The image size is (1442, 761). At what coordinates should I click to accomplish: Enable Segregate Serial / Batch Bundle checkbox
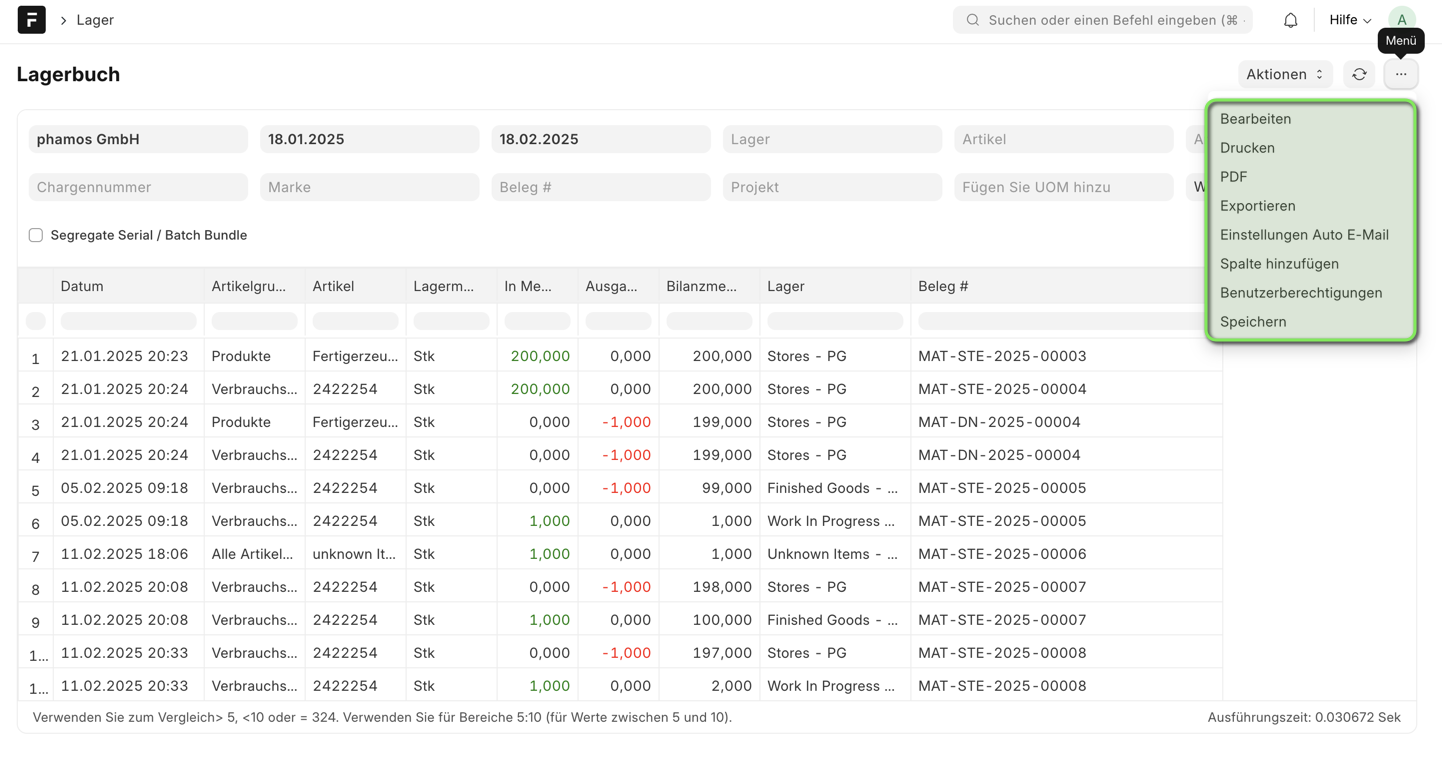tap(36, 235)
